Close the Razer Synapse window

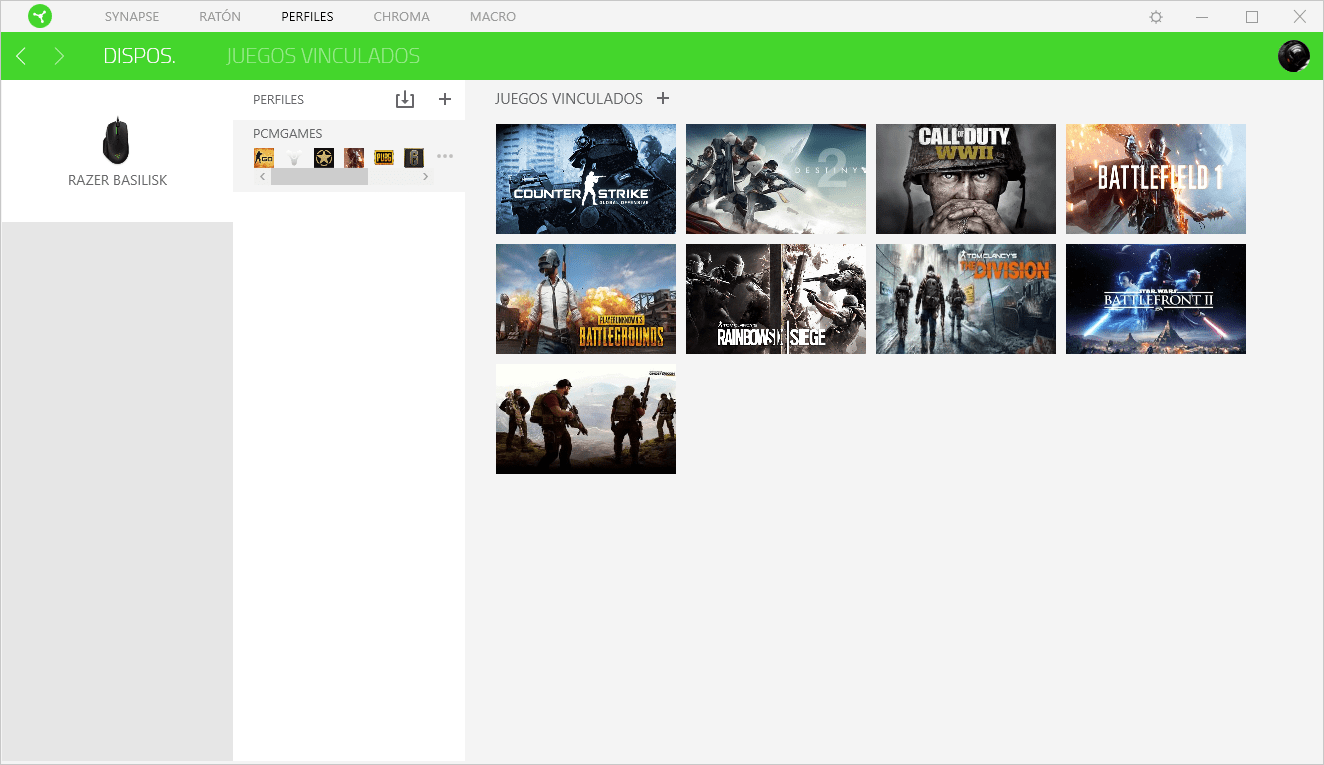[1299, 17]
